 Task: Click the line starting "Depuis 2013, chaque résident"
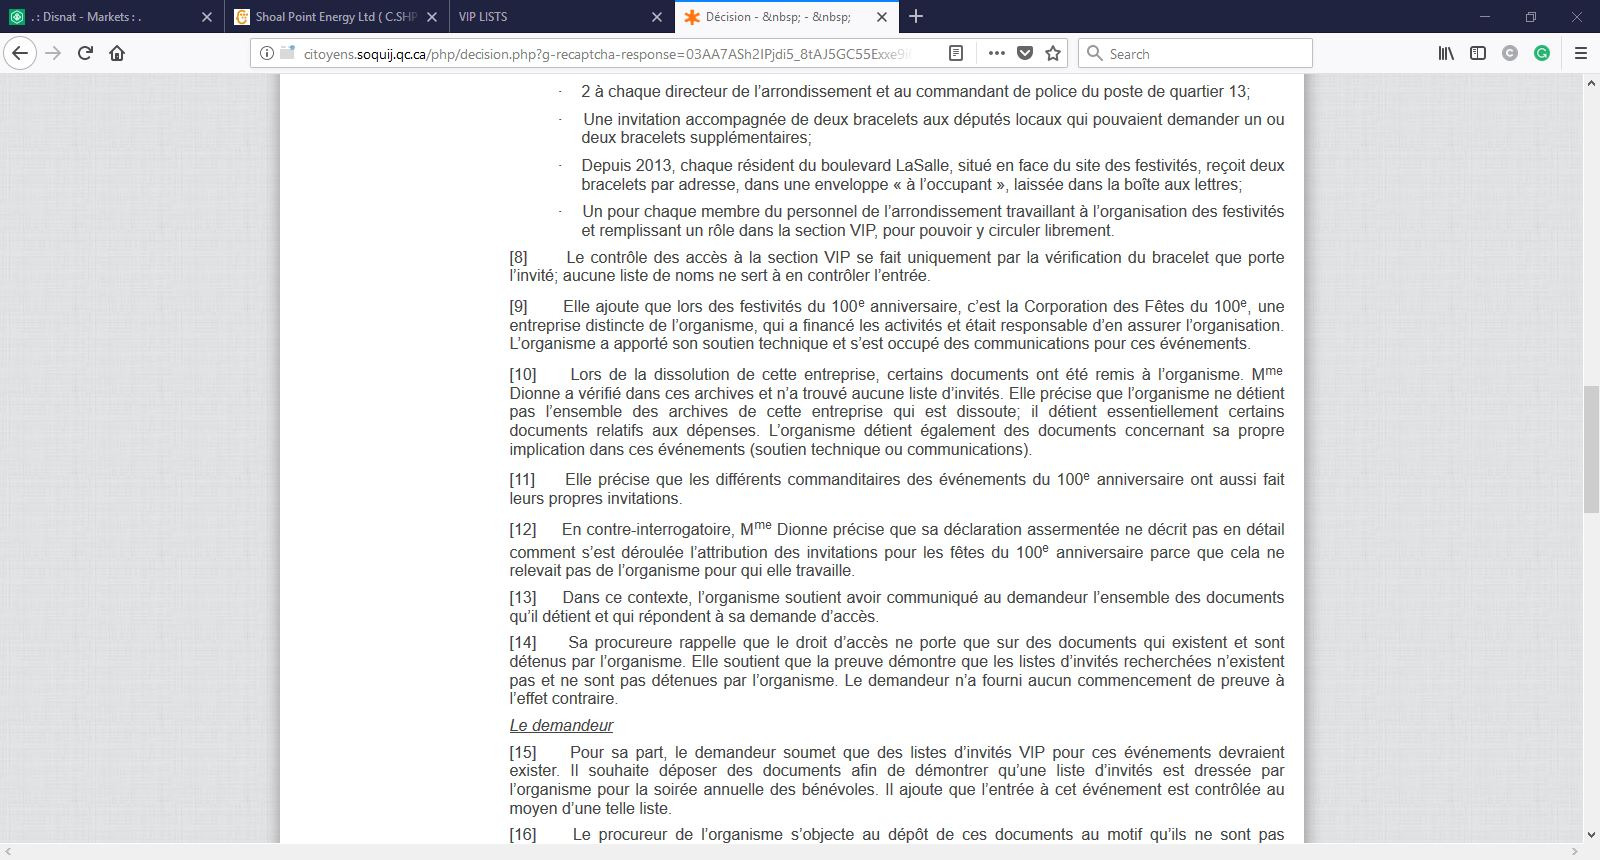point(933,165)
